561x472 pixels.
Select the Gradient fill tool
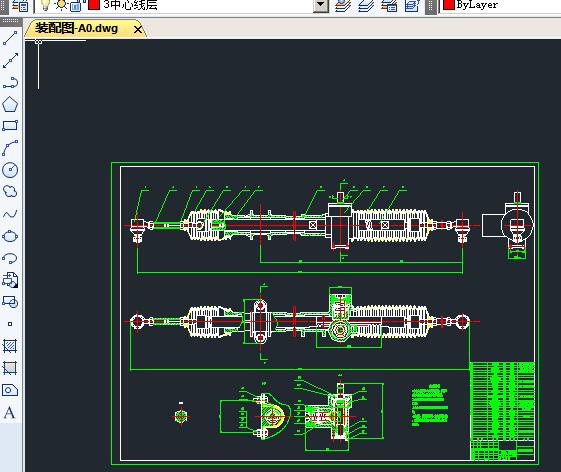[10, 368]
